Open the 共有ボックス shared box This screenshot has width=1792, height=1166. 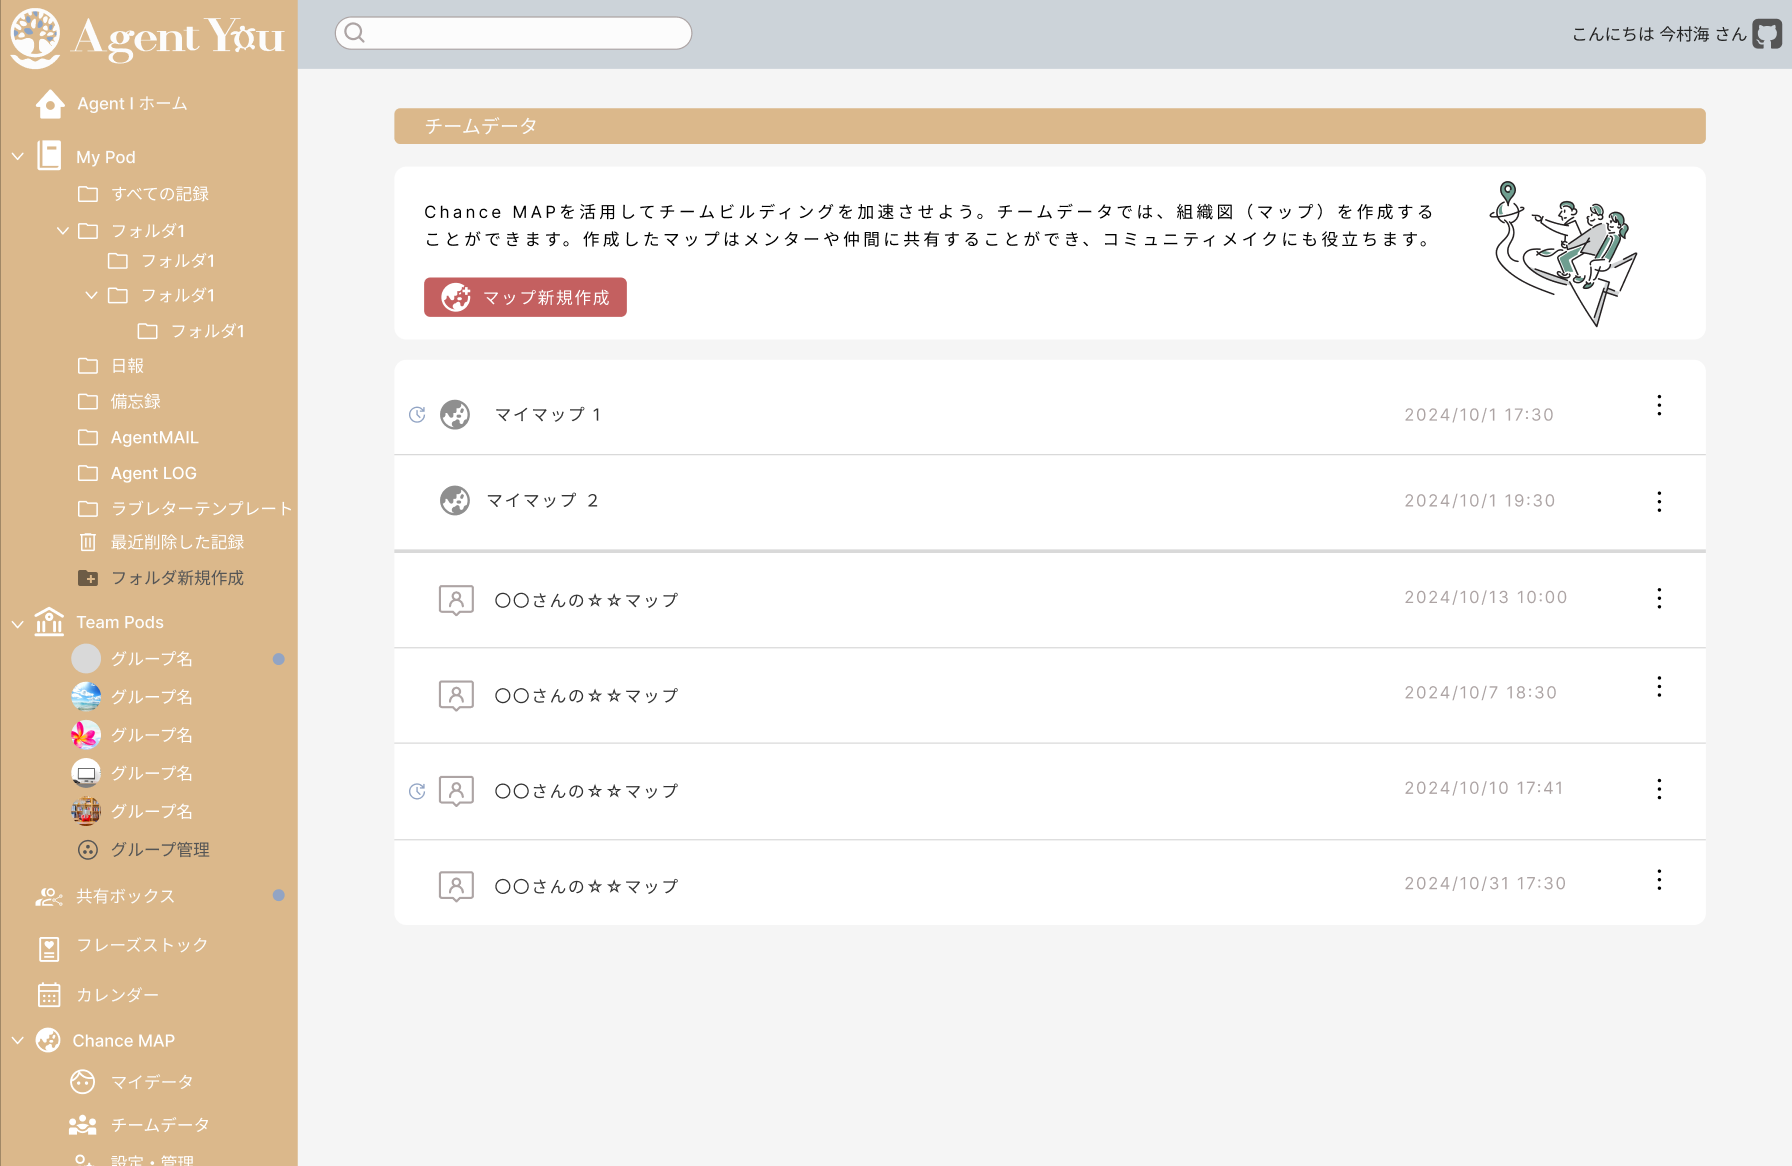(125, 897)
